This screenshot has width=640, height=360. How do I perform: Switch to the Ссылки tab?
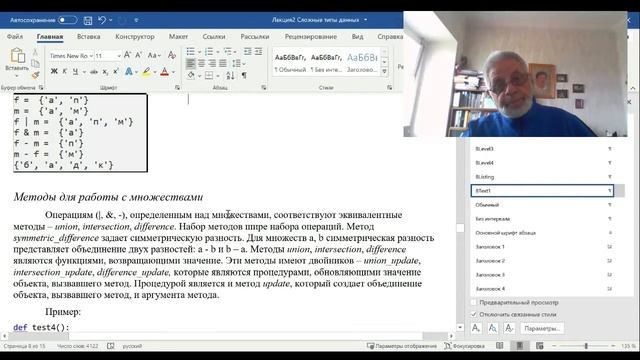214,36
